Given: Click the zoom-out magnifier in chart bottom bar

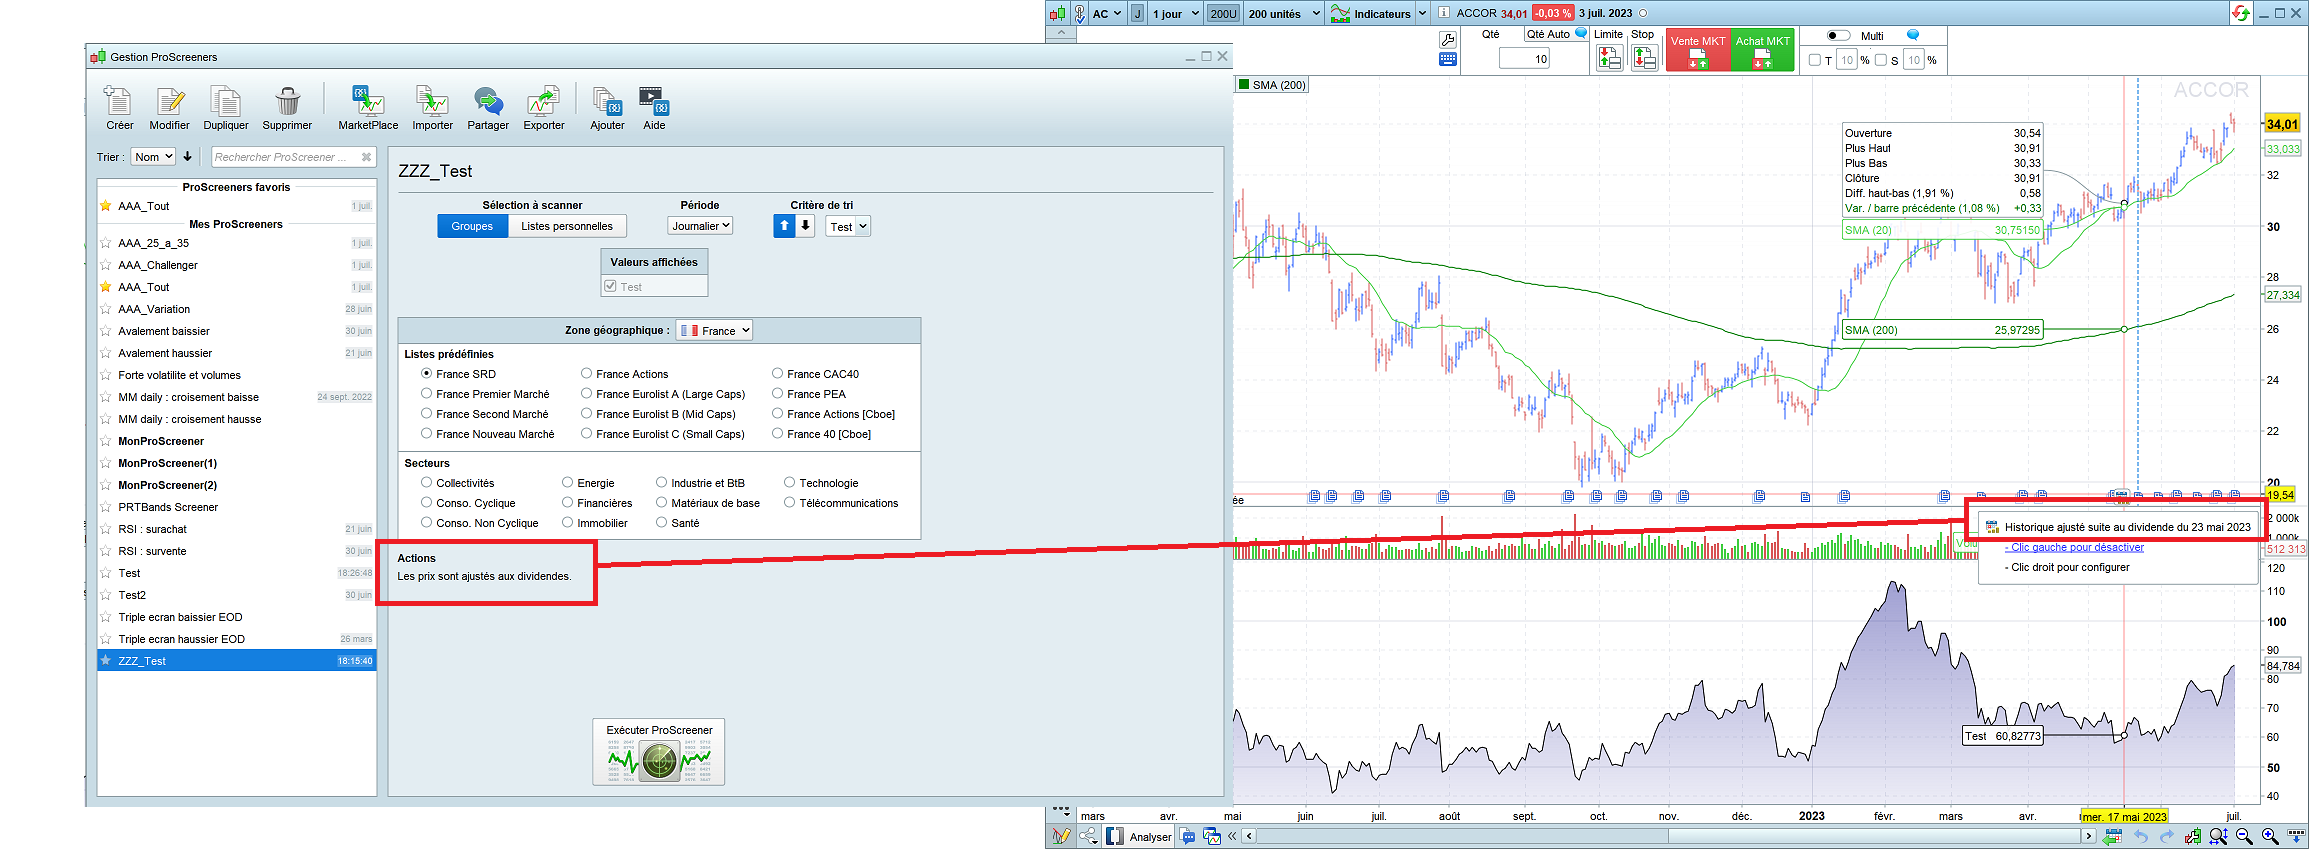Looking at the screenshot, I should tap(2244, 836).
